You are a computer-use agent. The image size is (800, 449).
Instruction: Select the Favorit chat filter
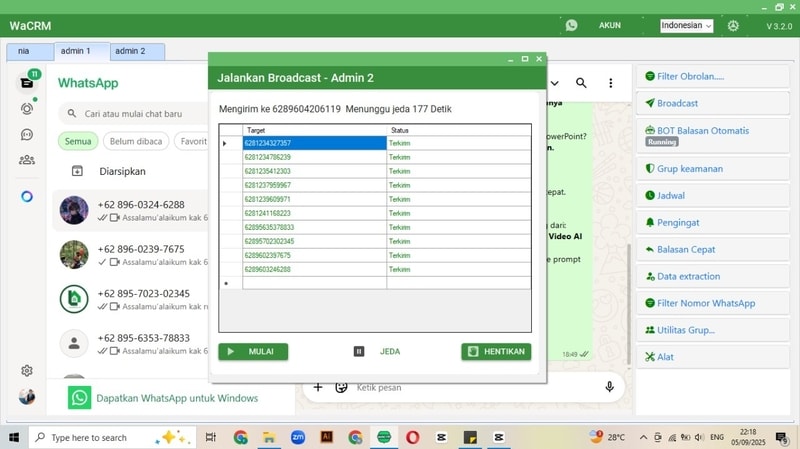pos(193,141)
